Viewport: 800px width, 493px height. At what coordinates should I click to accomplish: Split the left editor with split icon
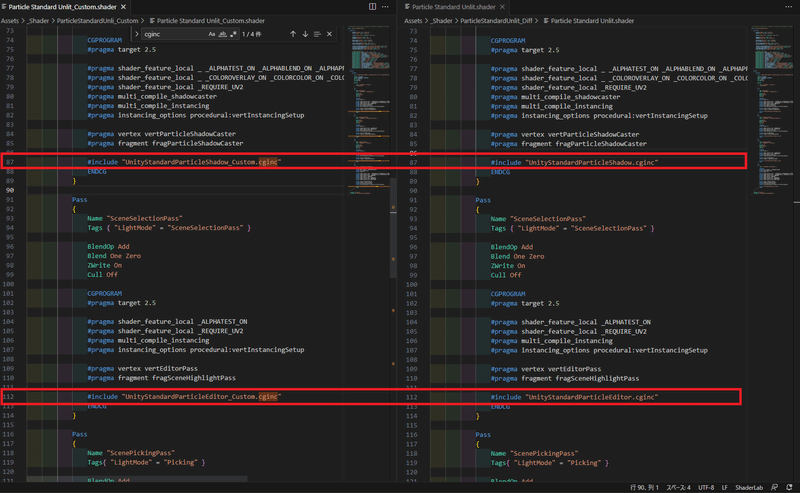[x=372, y=7]
